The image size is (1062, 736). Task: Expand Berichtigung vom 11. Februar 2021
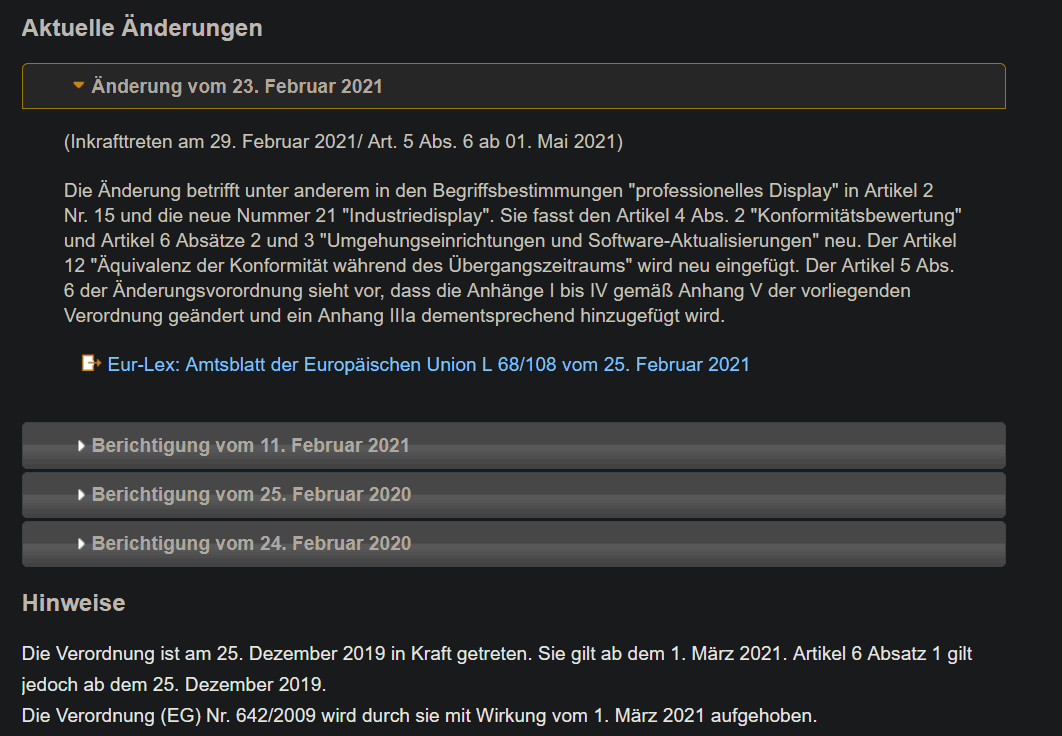point(250,446)
